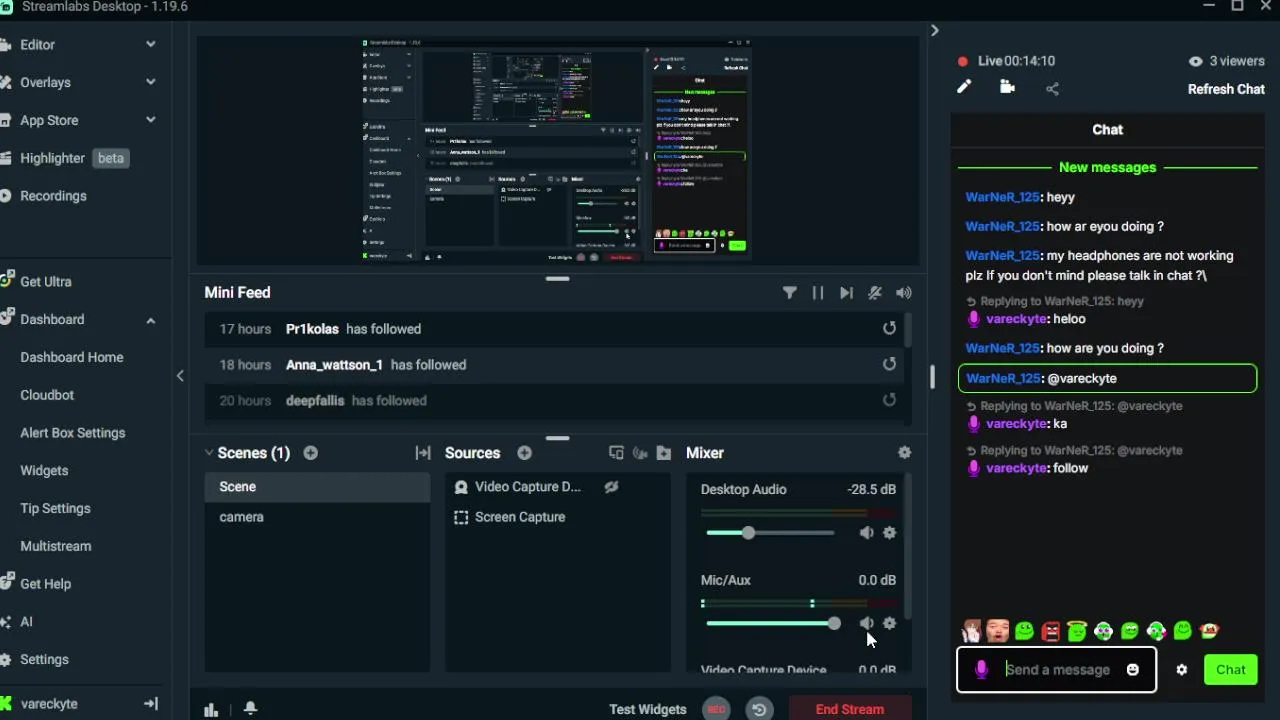Open Alert Box Settings

[x=73, y=433]
